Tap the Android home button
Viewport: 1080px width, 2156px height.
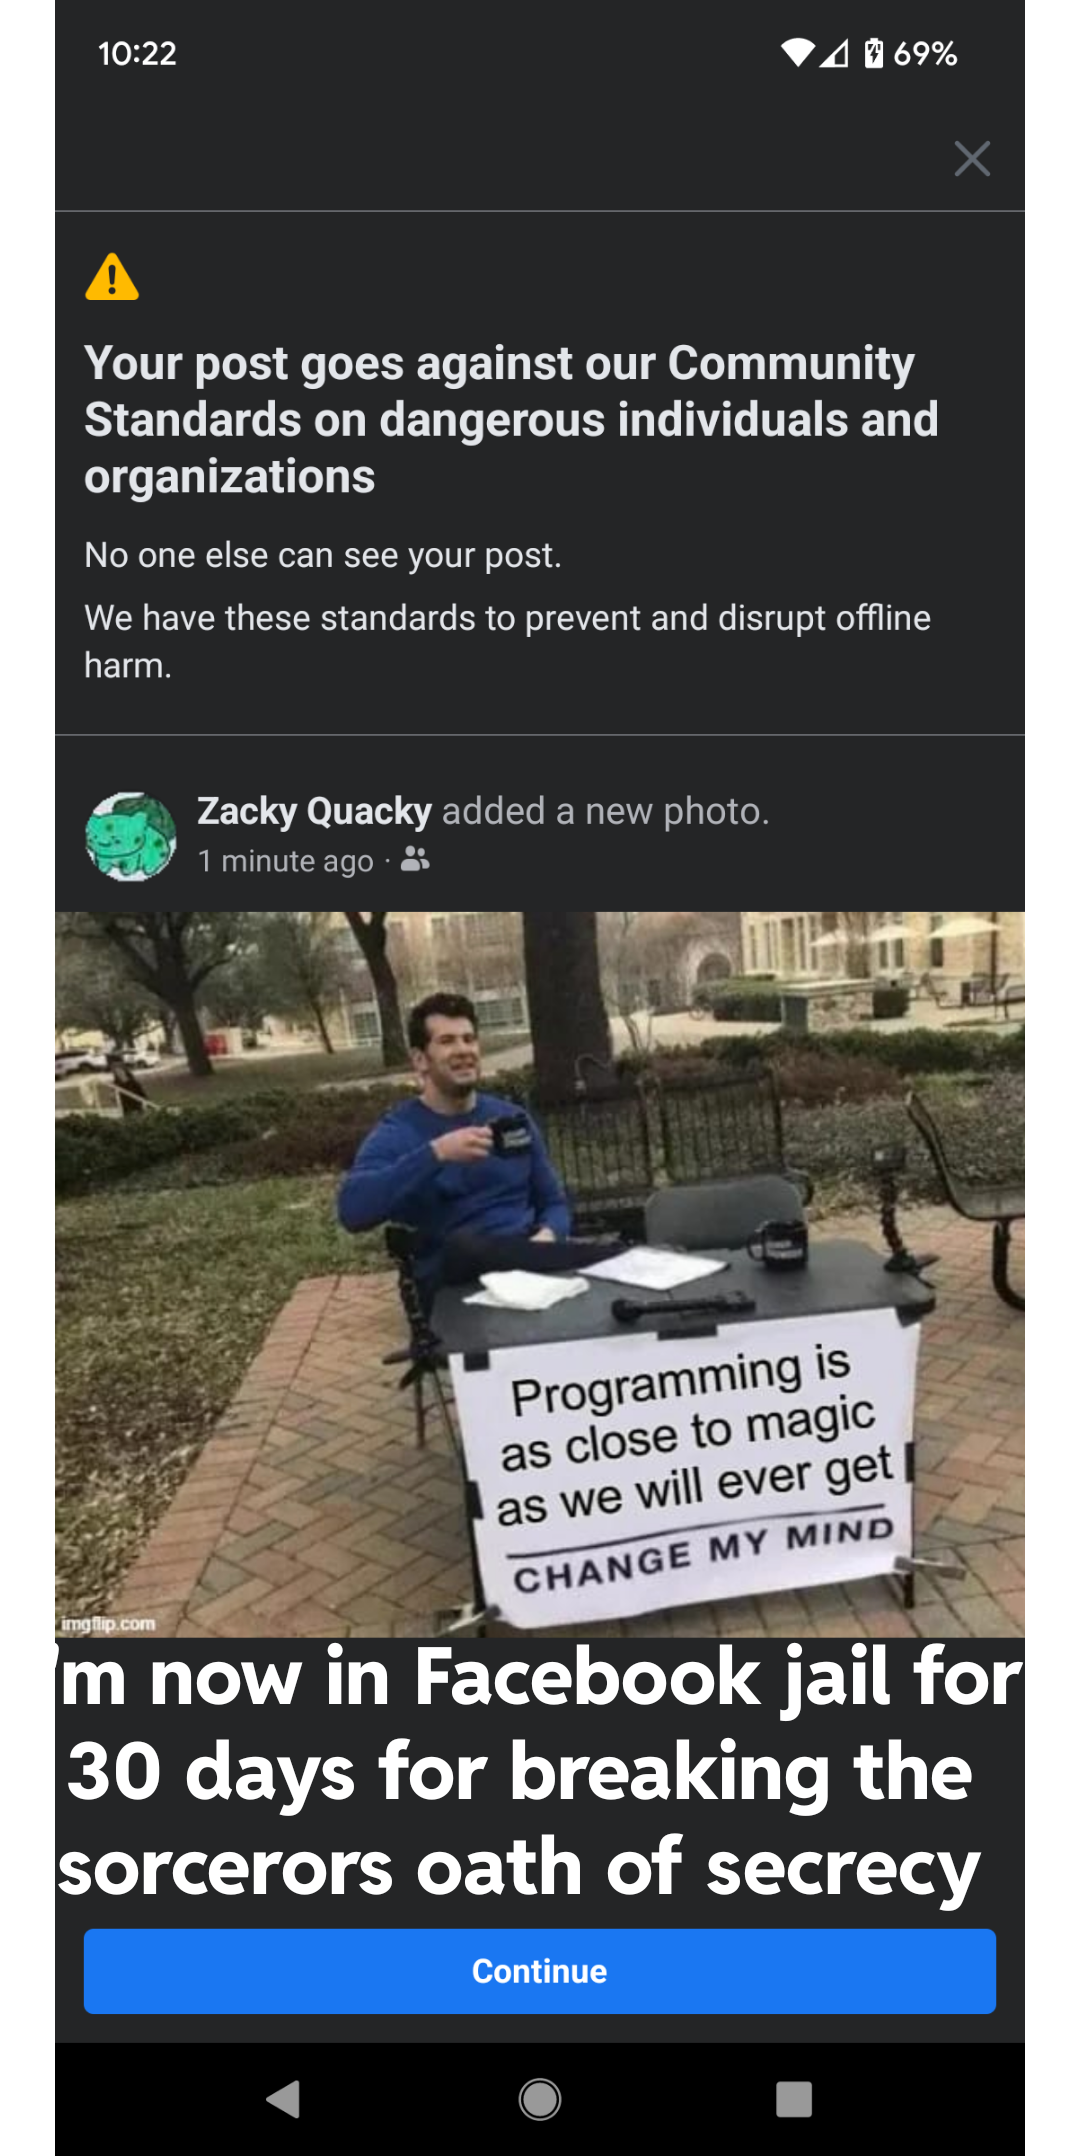tap(540, 2099)
